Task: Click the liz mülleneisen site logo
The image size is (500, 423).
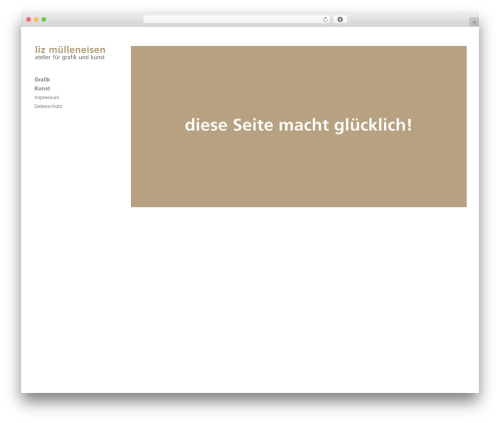Action: [70, 50]
